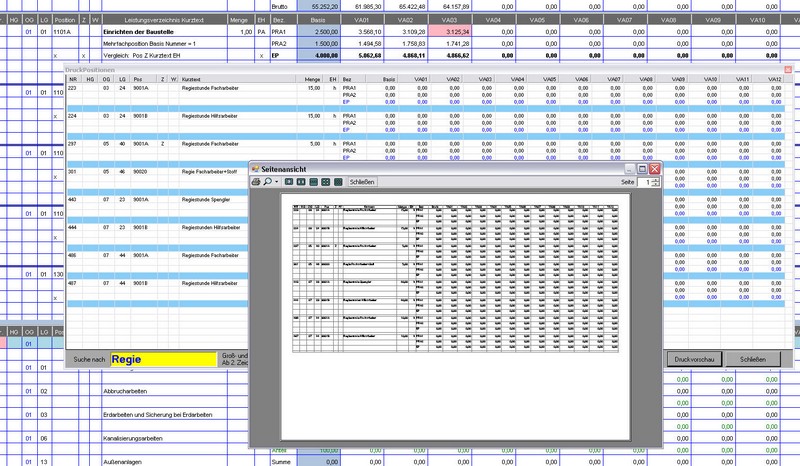Viewport: 800px width, 466px height.
Task: Click the Menge column header in DruckPositionen
Action: click(312, 78)
